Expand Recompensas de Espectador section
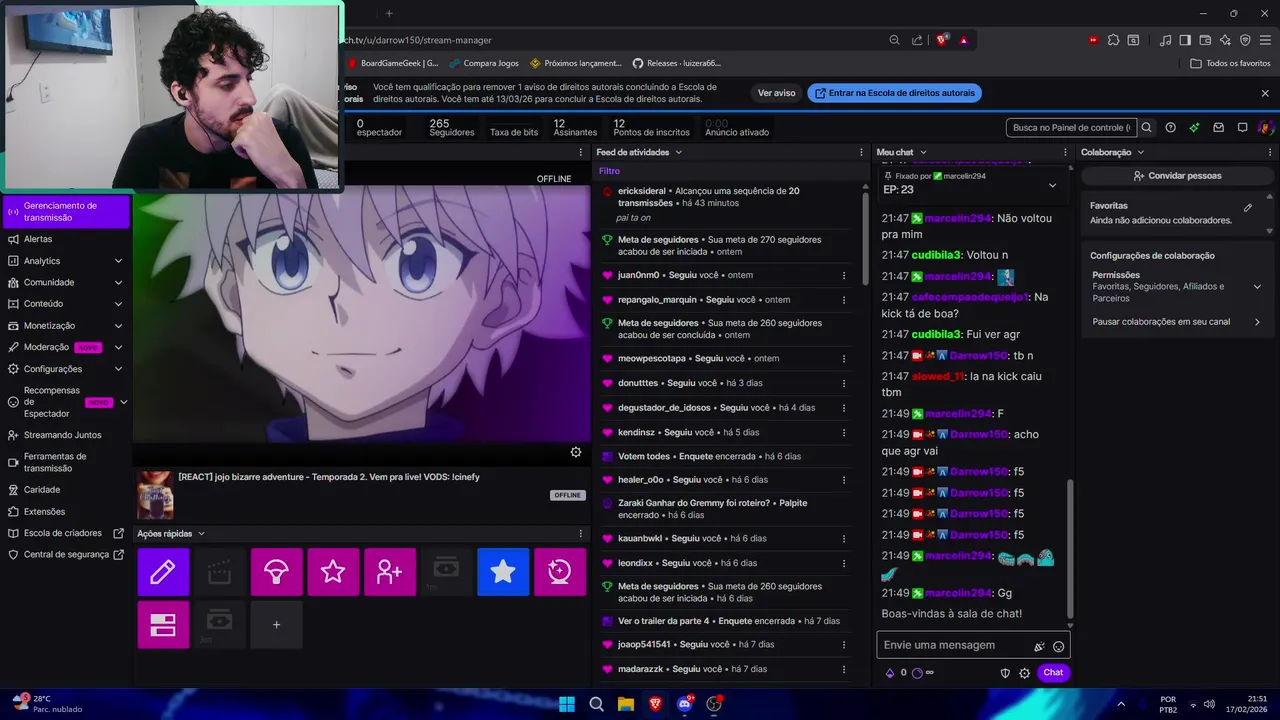1280x720 pixels. tap(123, 402)
